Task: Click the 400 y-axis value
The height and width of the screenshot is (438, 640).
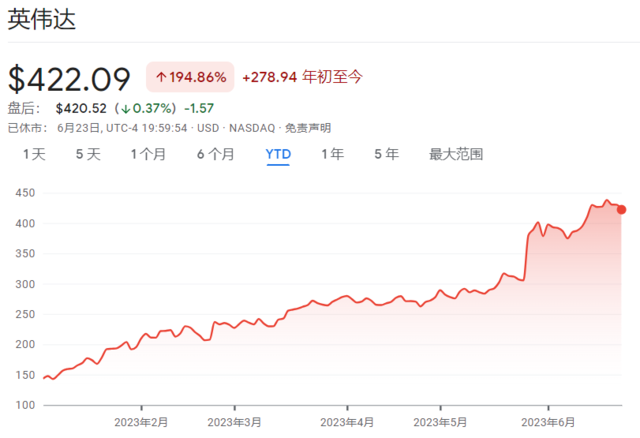Action: point(25,223)
